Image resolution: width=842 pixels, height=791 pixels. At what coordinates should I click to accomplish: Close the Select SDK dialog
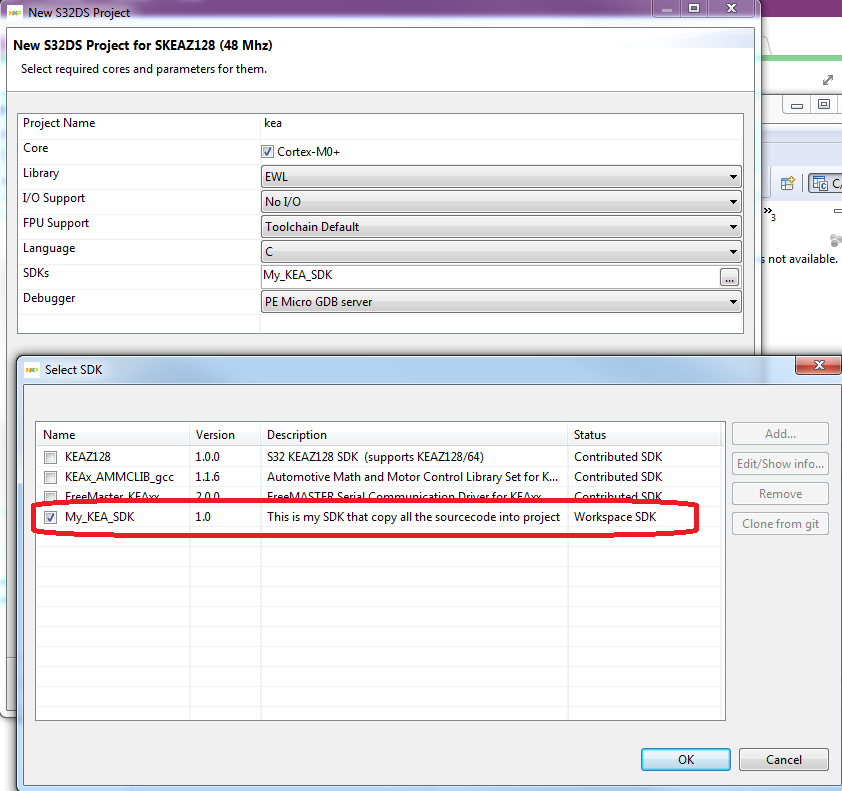coord(819,365)
